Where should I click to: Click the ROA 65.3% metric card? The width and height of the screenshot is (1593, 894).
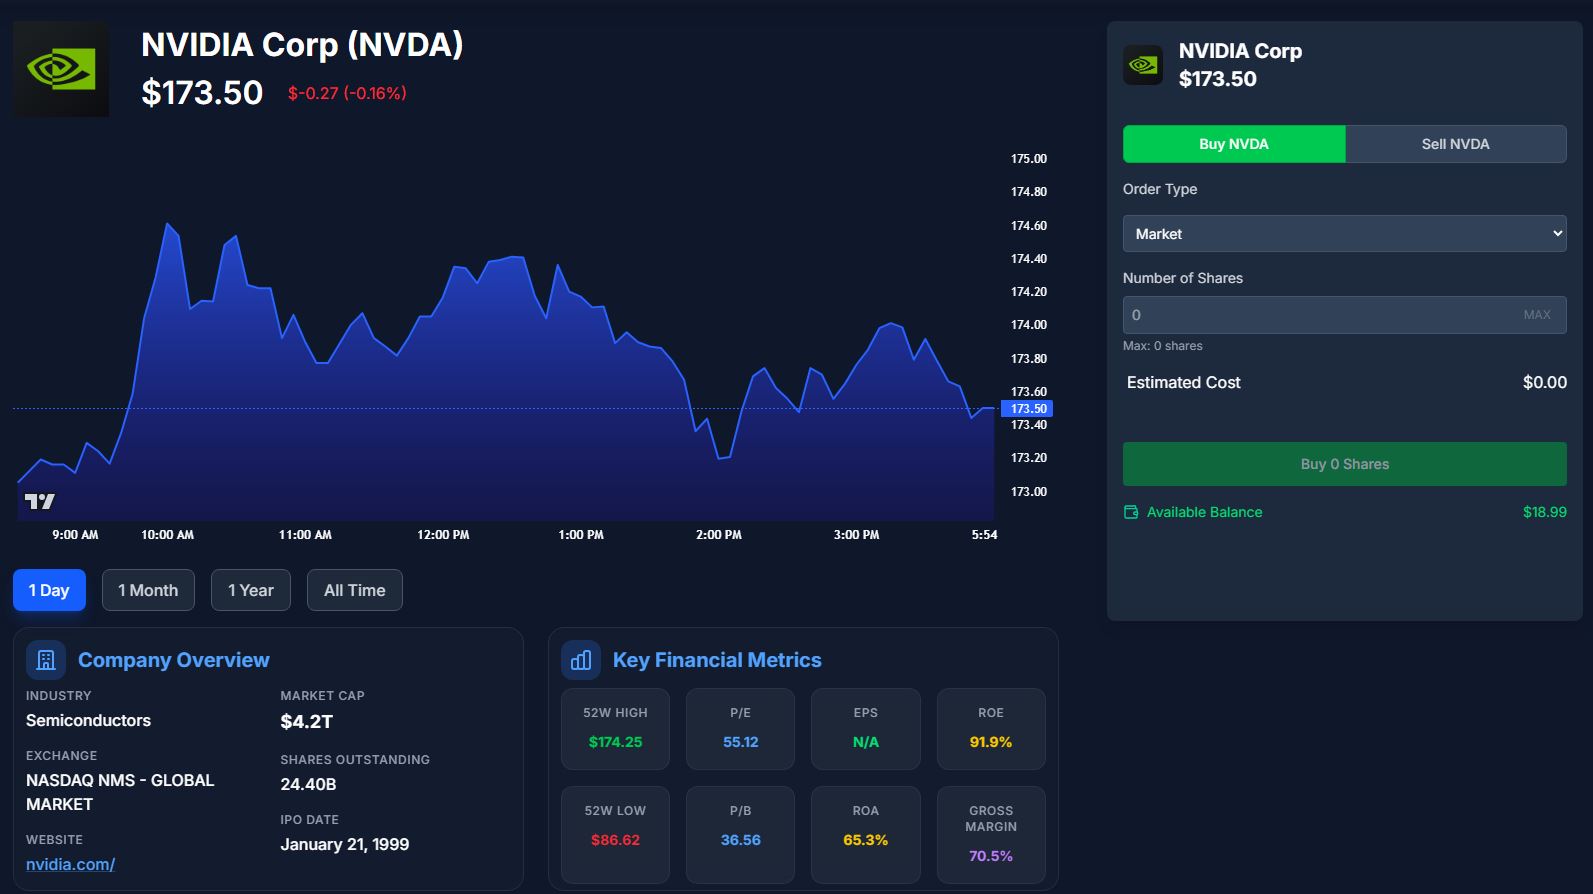(866, 835)
